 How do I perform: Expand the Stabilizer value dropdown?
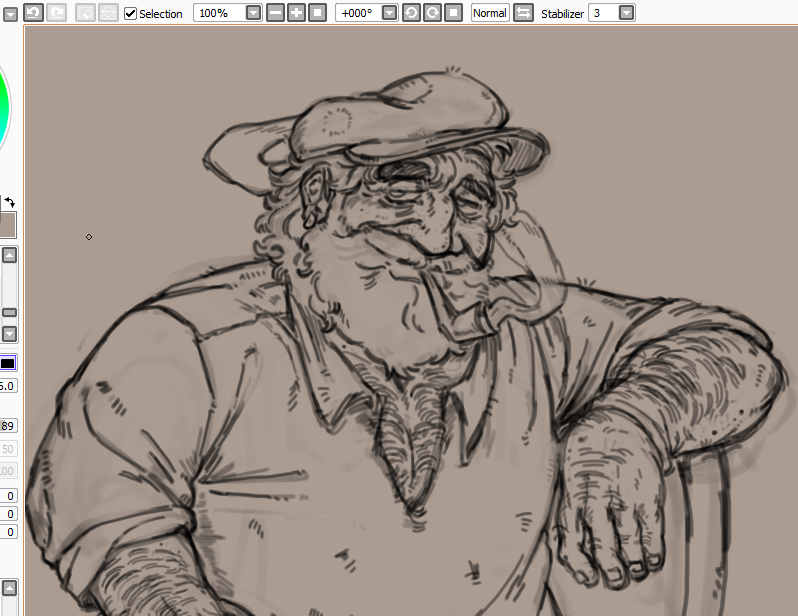point(626,13)
